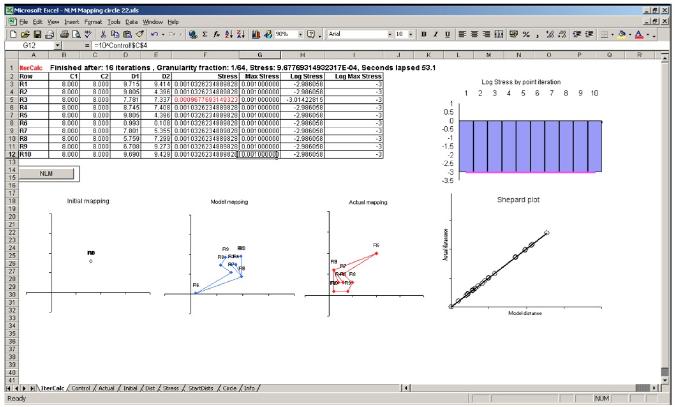Image resolution: width=676 pixels, height=407 pixels.
Task: Toggle Italic formatting
Action: [436, 34]
